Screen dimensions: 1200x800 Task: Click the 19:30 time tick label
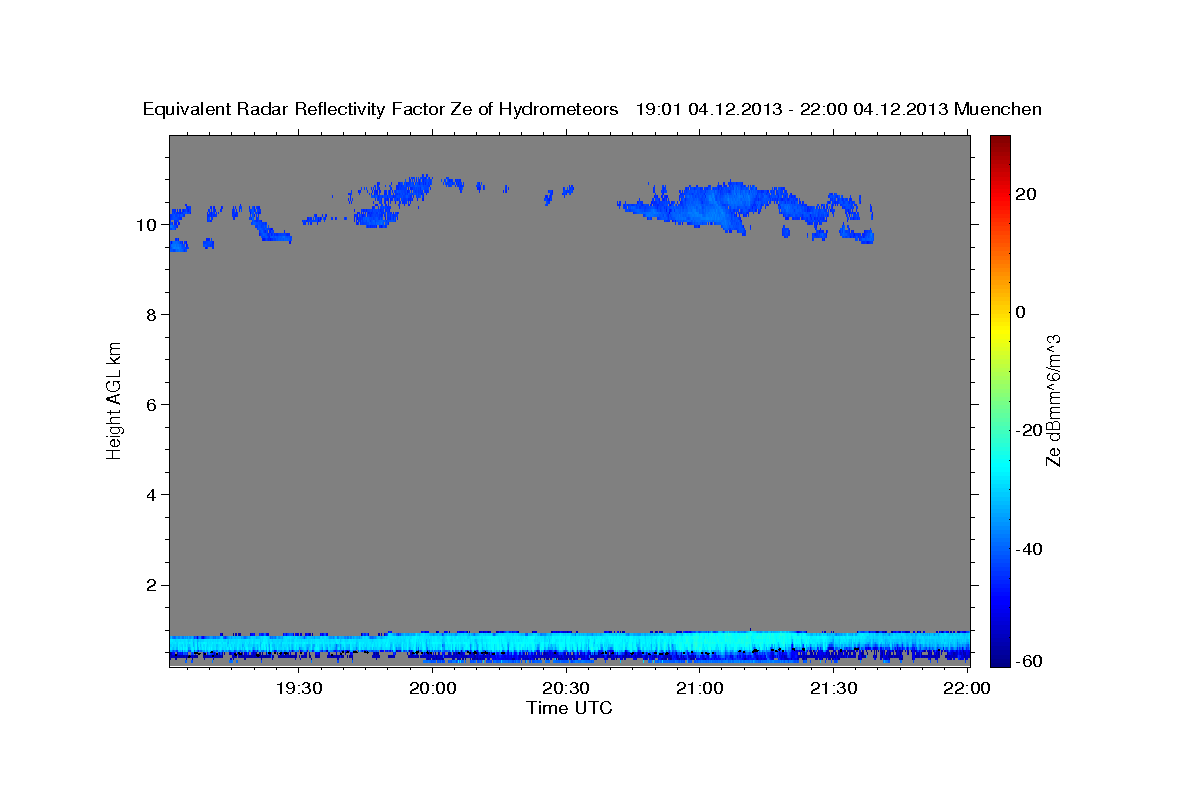click(298, 688)
